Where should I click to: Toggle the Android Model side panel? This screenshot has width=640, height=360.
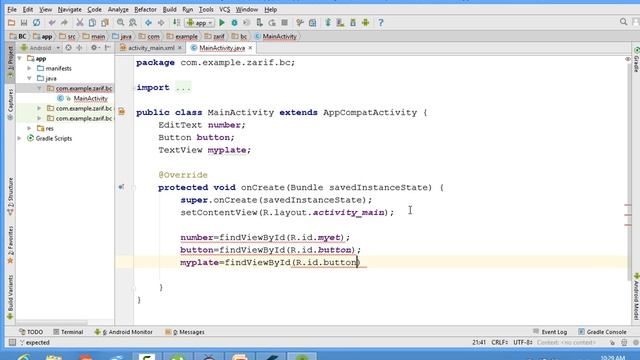(x=636, y=296)
